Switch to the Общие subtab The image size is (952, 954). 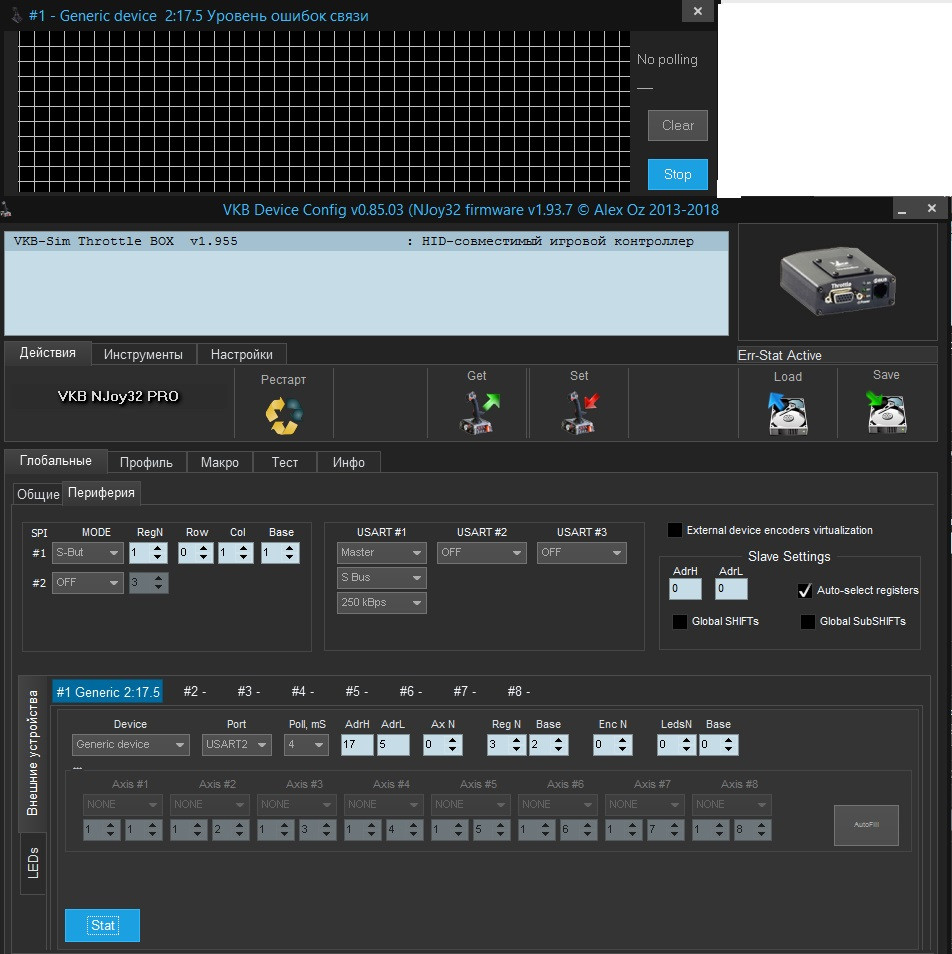(x=38, y=494)
